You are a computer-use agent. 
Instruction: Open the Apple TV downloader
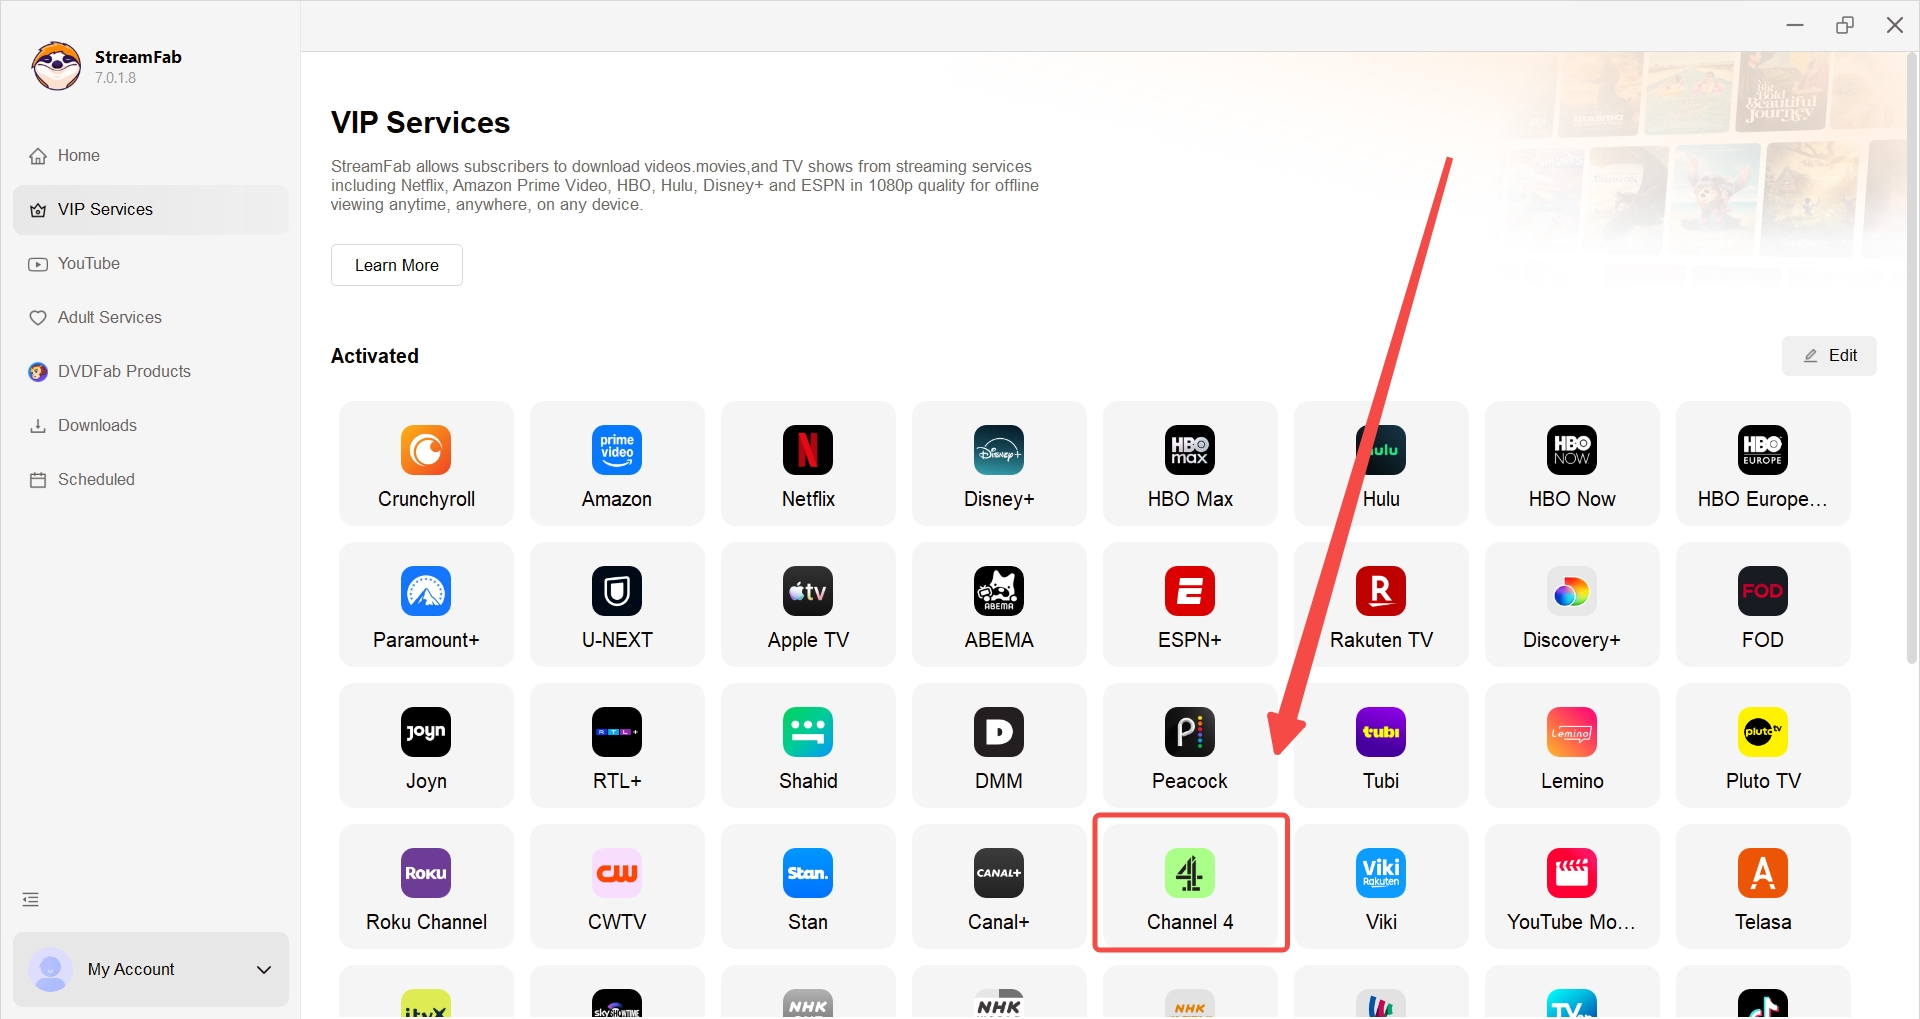(808, 604)
